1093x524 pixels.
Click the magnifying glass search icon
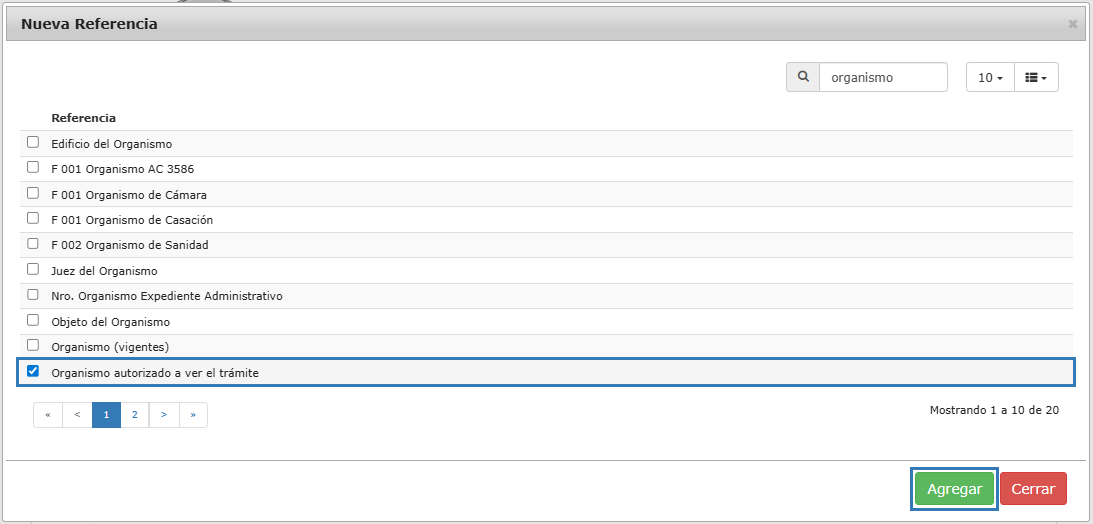803,77
